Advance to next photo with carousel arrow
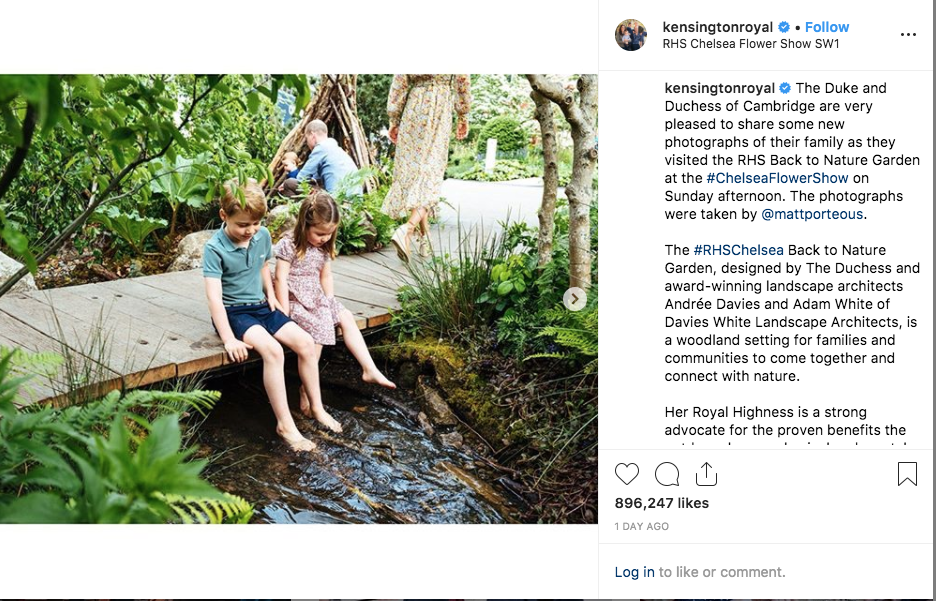This screenshot has height=601, width=936. pos(575,299)
